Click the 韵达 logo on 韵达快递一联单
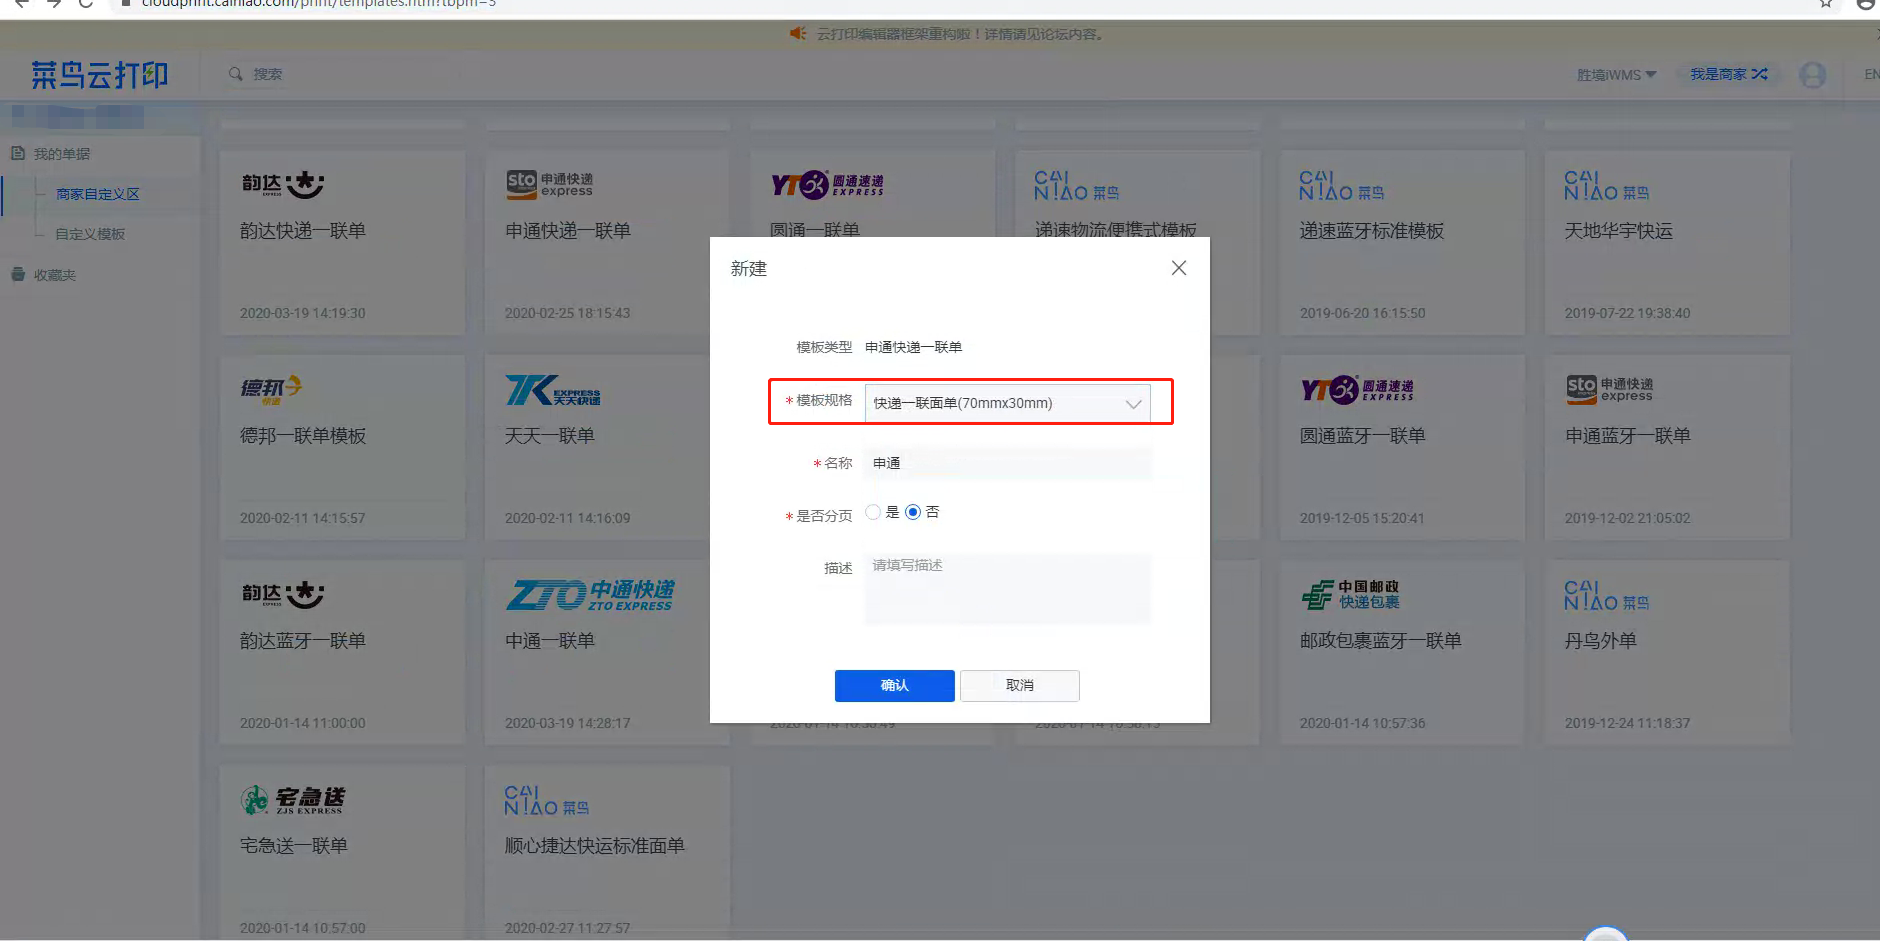 [283, 184]
